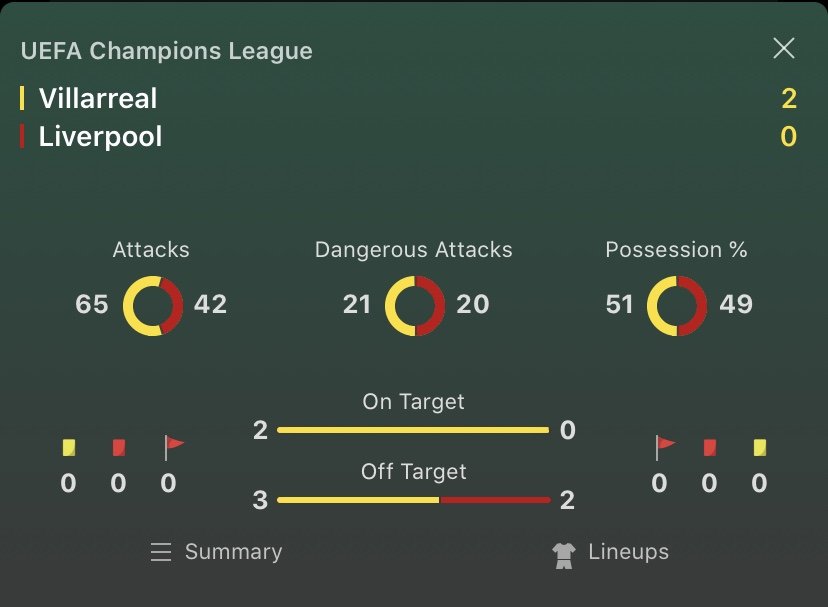Select the Possession % donut chart
Image resolution: width=828 pixels, height=607 pixels.
[677, 305]
